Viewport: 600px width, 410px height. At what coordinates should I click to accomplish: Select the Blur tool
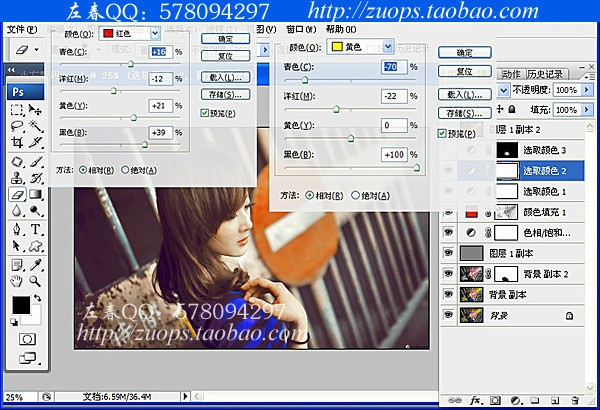[16, 211]
